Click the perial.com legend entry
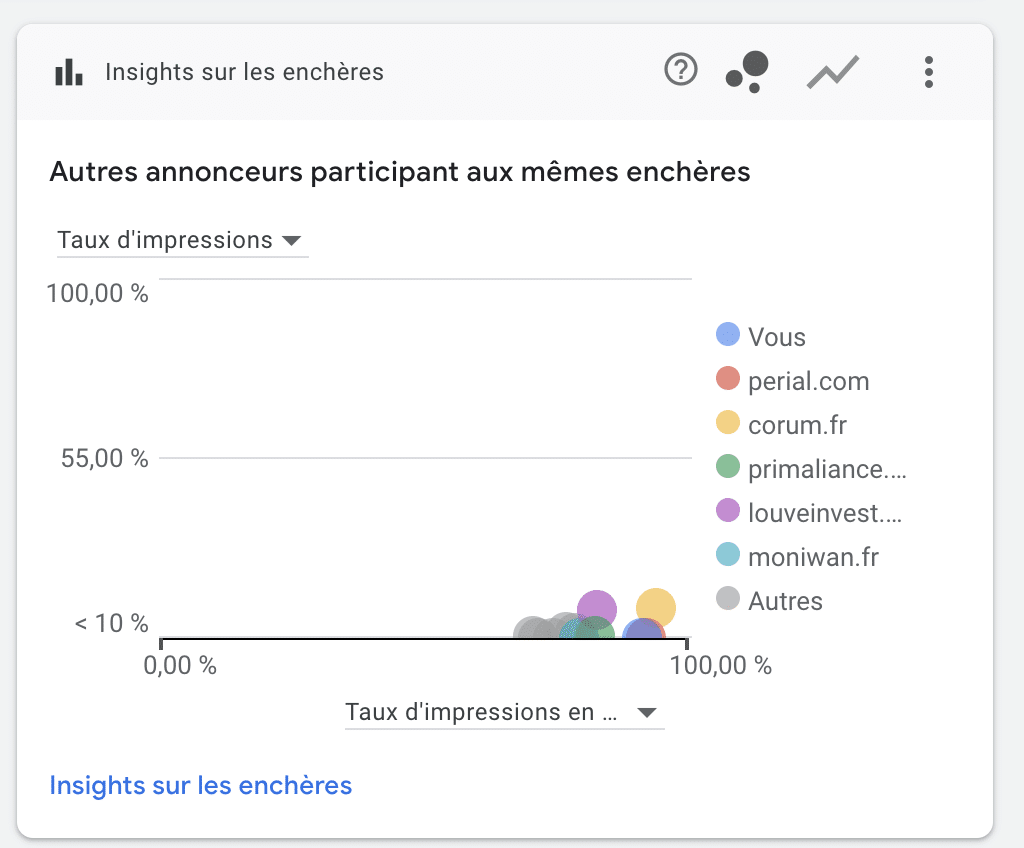This screenshot has width=1024, height=848. [793, 381]
